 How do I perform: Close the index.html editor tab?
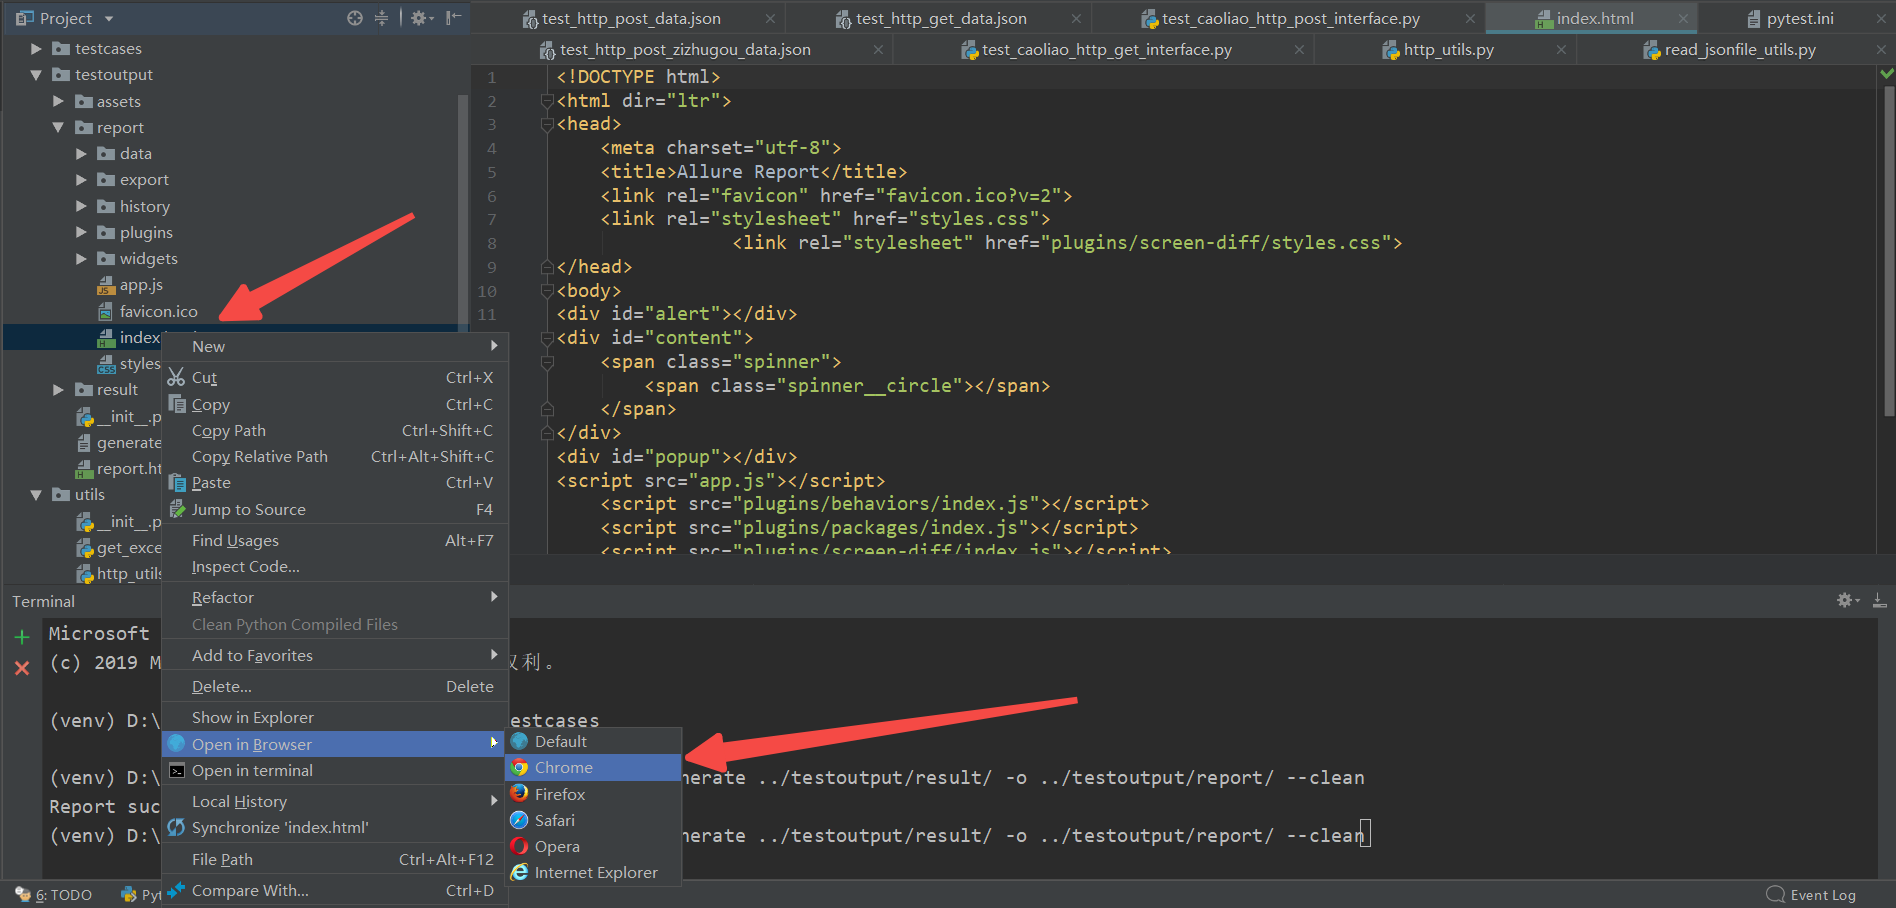coord(1683,18)
